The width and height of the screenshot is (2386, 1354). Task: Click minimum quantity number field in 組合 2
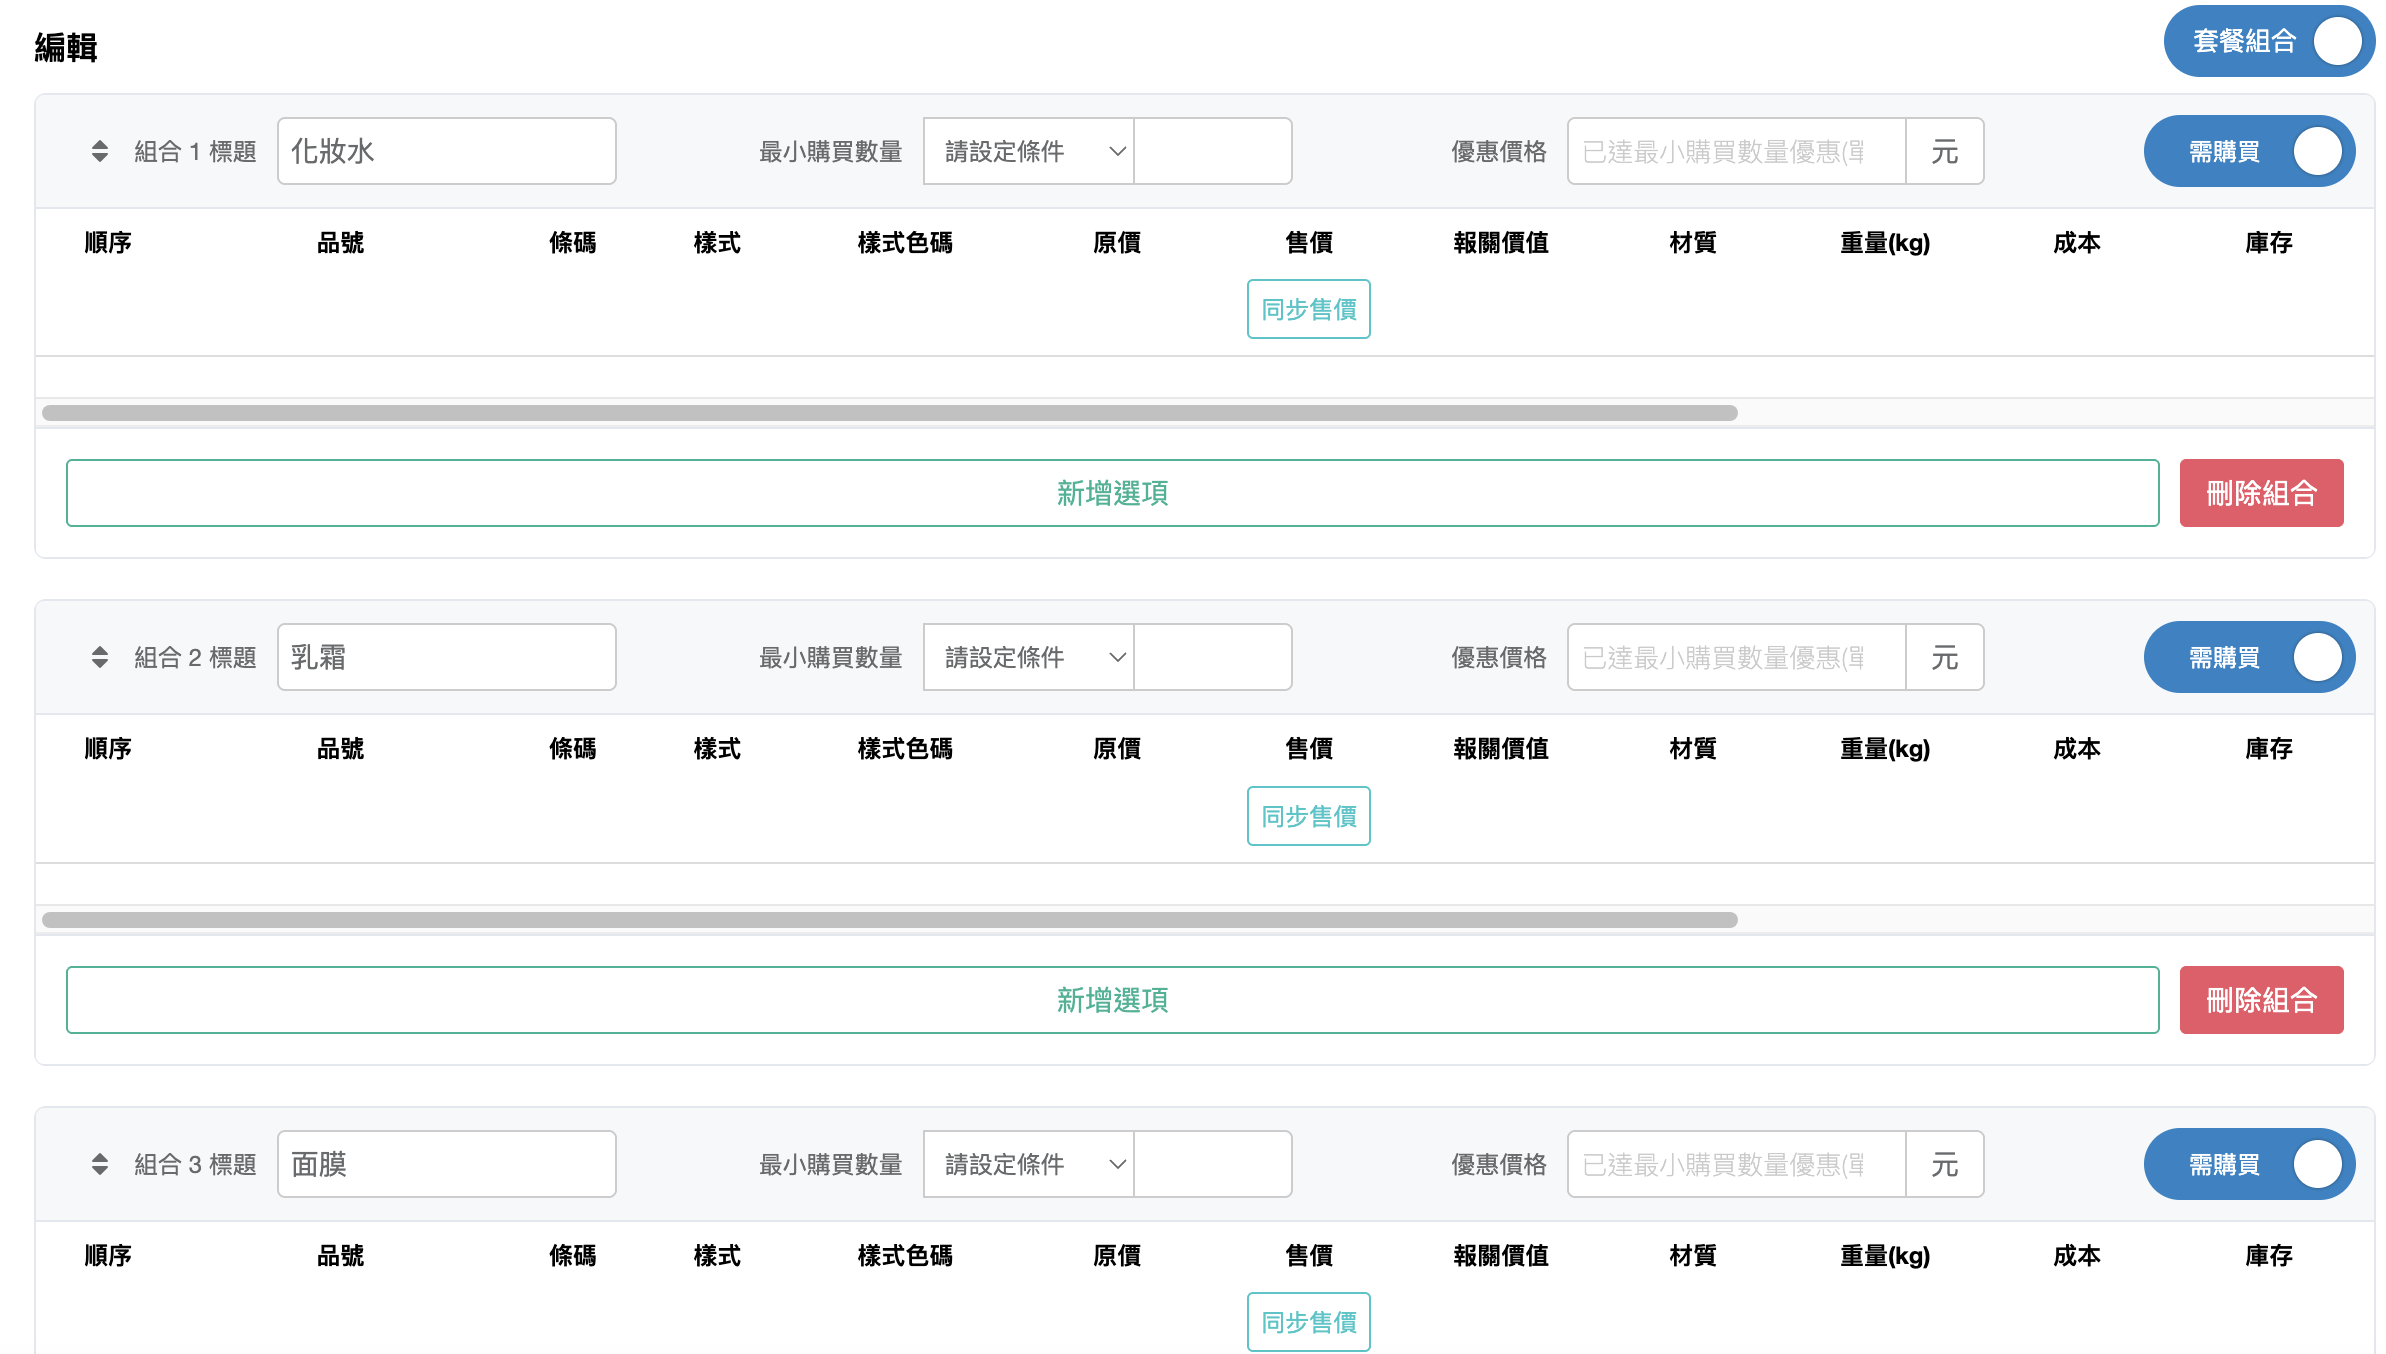pos(1213,657)
